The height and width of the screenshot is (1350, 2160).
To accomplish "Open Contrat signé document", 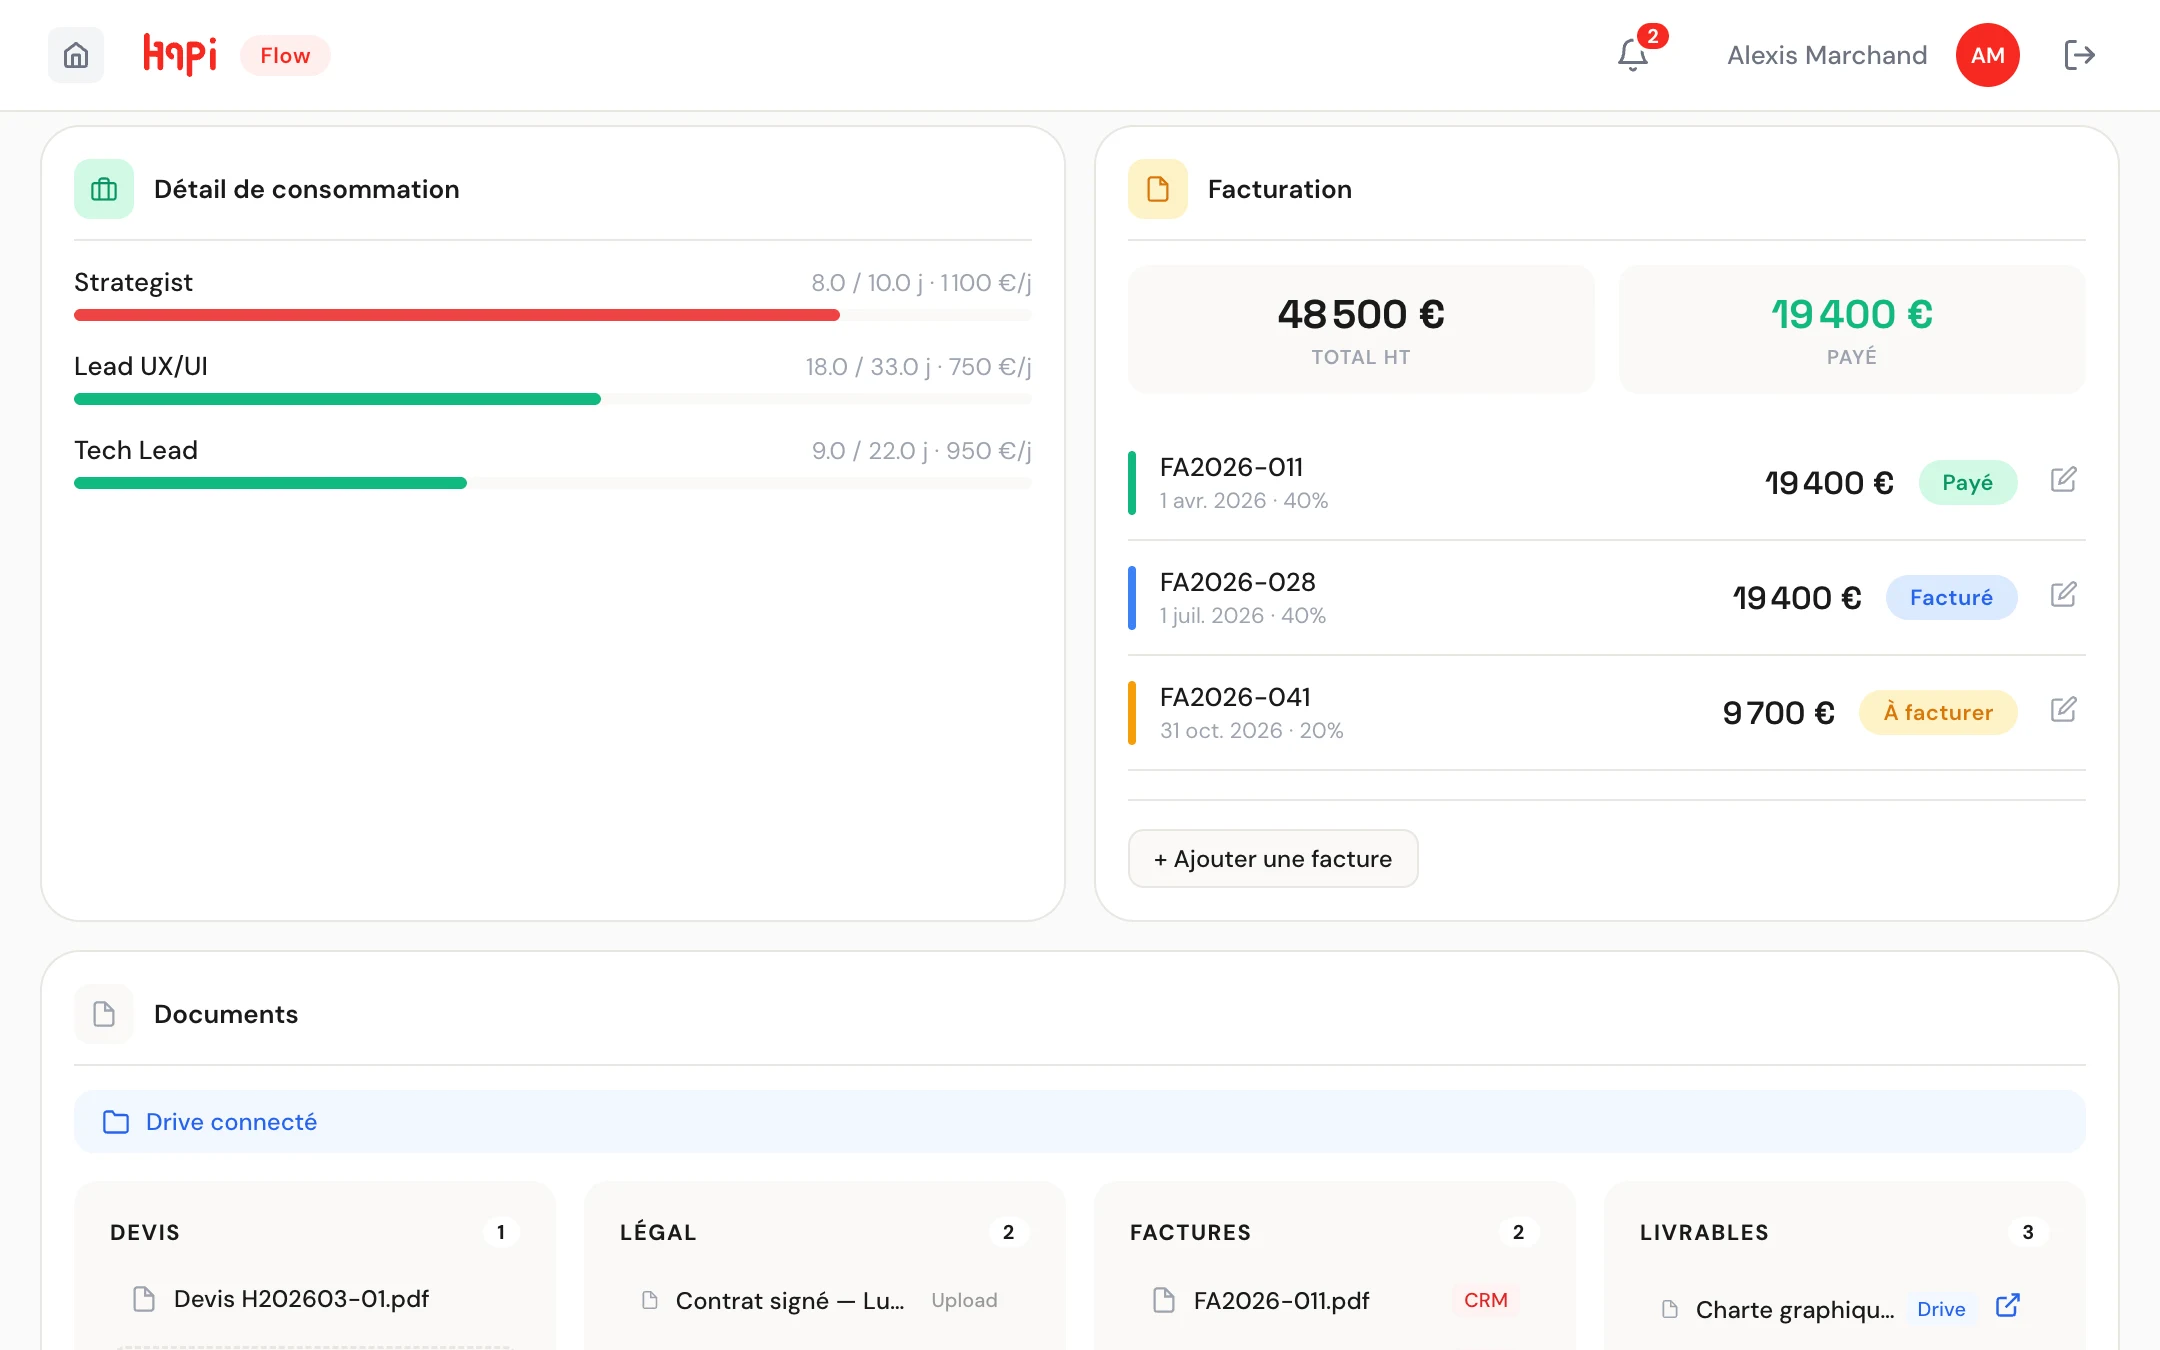I will (x=790, y=1300).
